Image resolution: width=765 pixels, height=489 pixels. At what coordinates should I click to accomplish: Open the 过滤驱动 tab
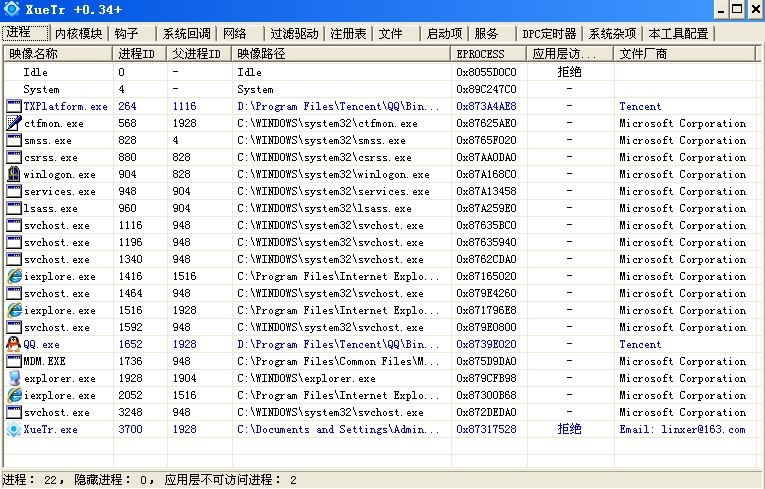pyautogui.click(x=294, y=34)
